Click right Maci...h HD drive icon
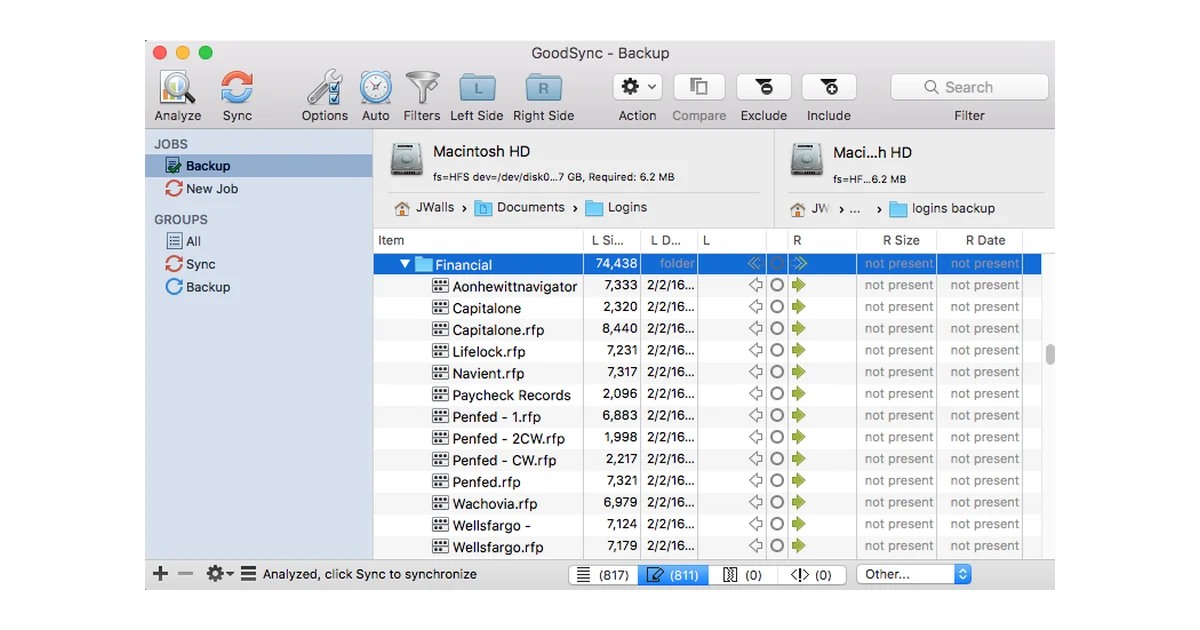Screen dimensions: 1200x630 tap(807, 160)
